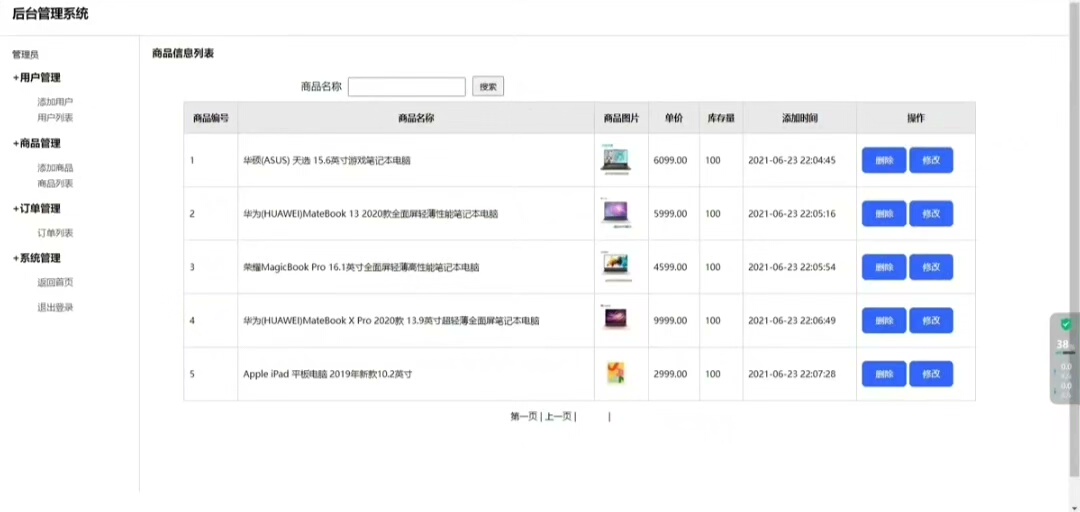Viewport: 1080px width, 512px height.
Task: Go to 用户列表 page
Action: click(x=55, y=118)
